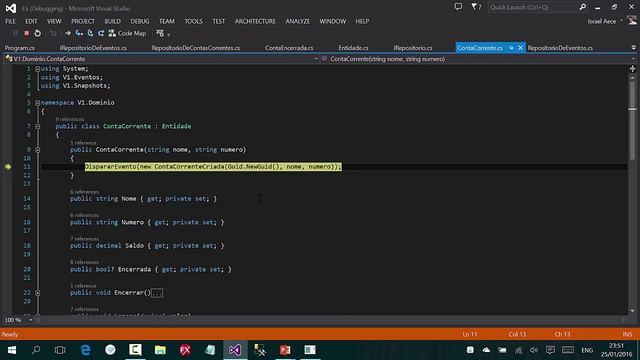640x360 pixels.
Task: Open the DEBUG menu
Action: 140,21
